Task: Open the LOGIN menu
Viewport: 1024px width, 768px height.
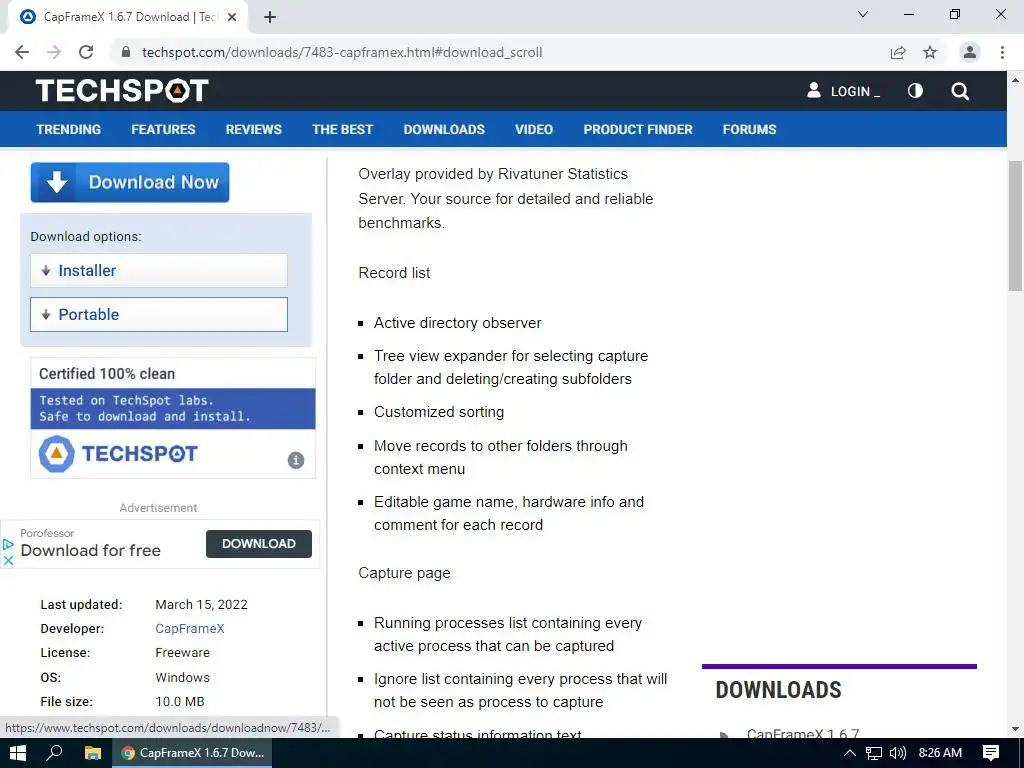Action: pos(843,91)
